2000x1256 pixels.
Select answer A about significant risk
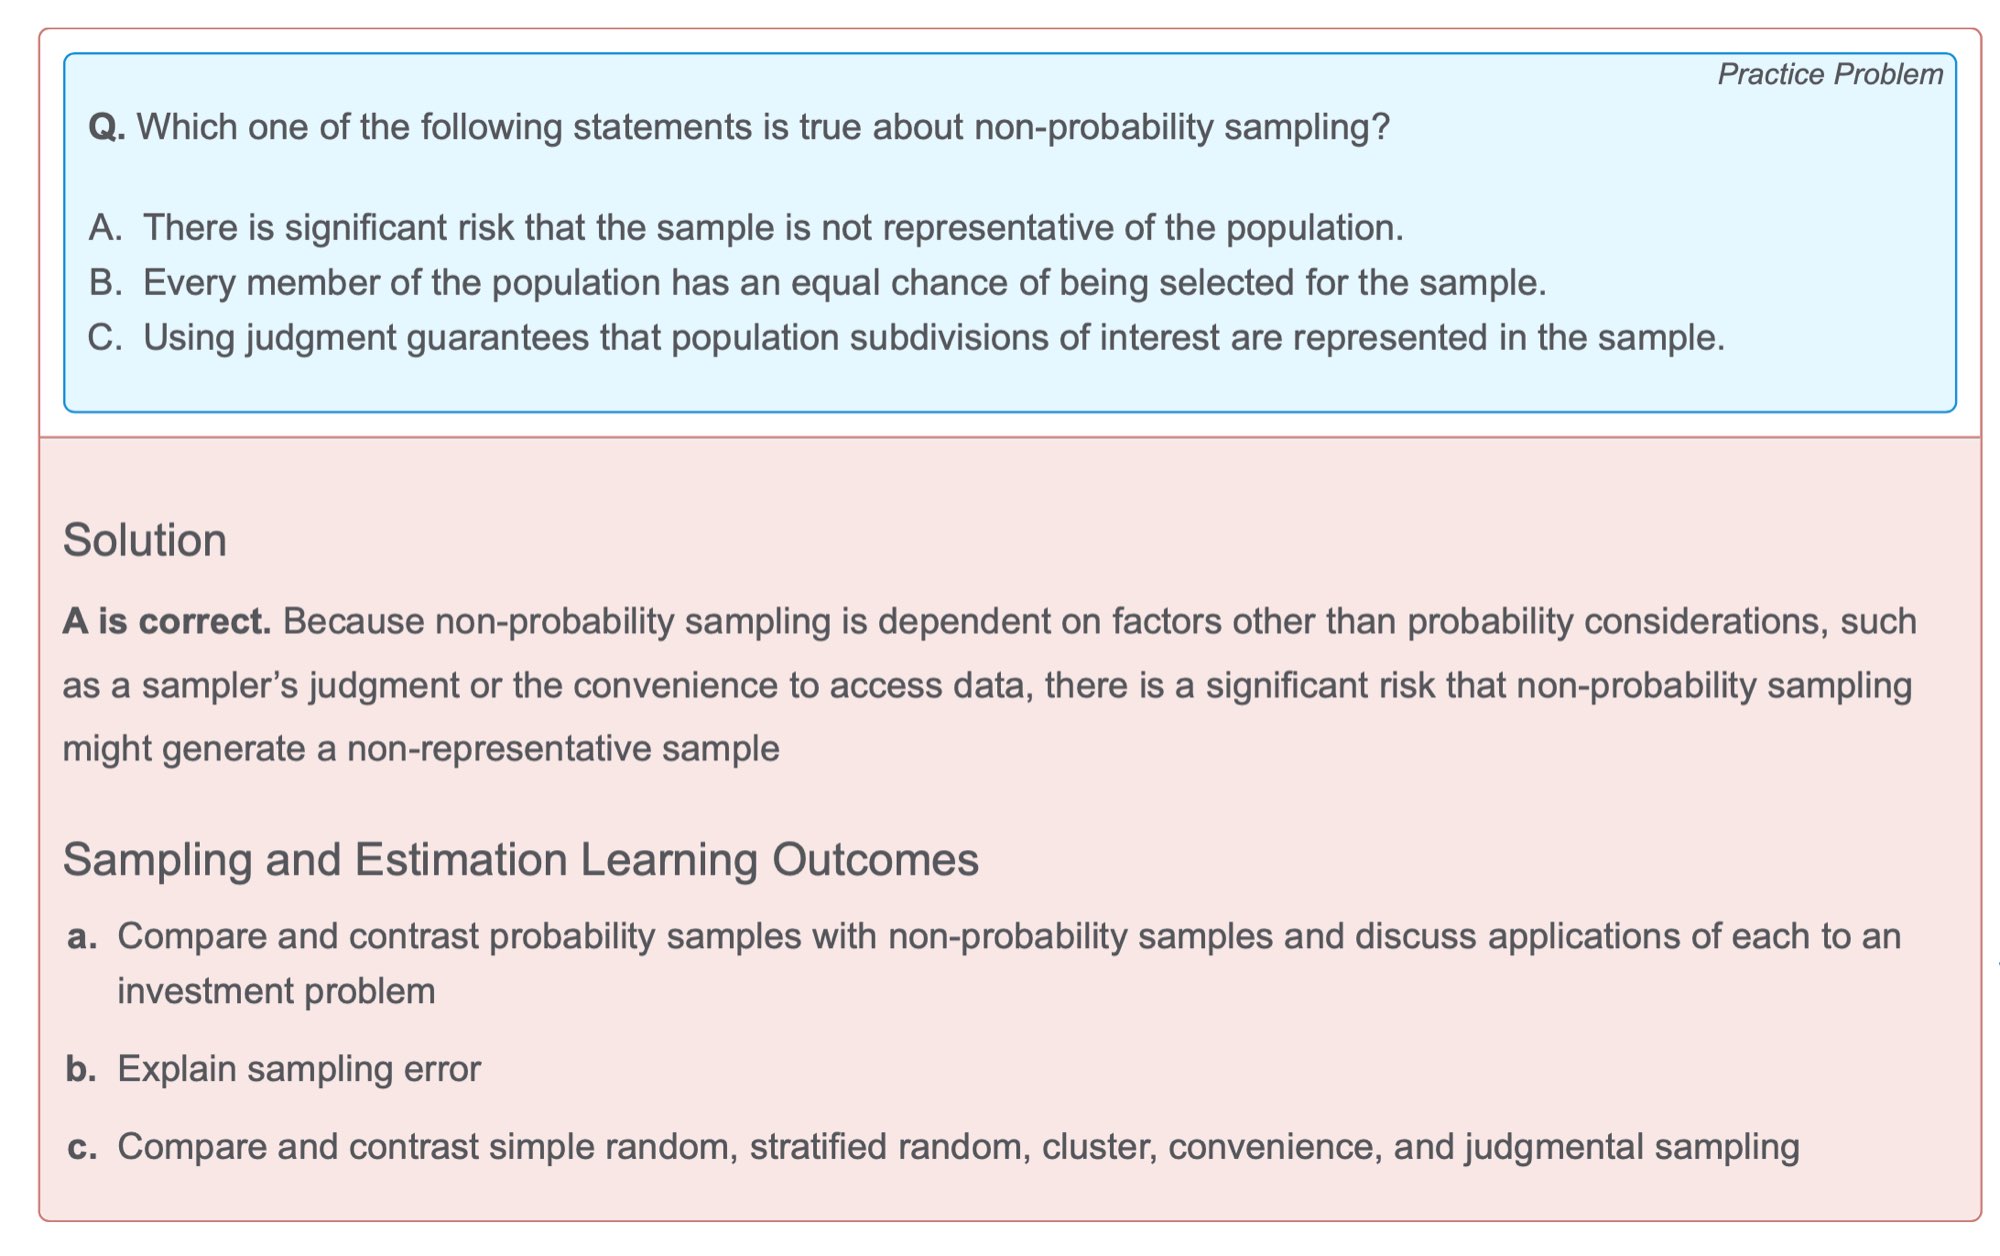(773, 228)
